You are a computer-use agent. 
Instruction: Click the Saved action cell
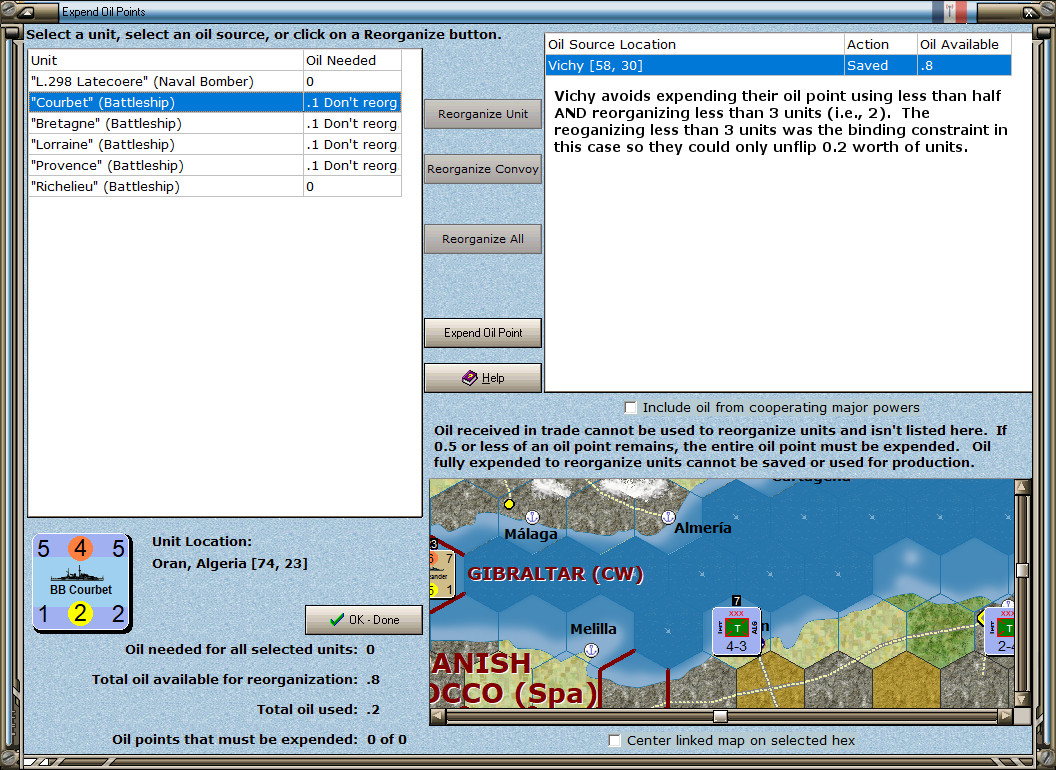pyautogui.click(x=881, y=65)
